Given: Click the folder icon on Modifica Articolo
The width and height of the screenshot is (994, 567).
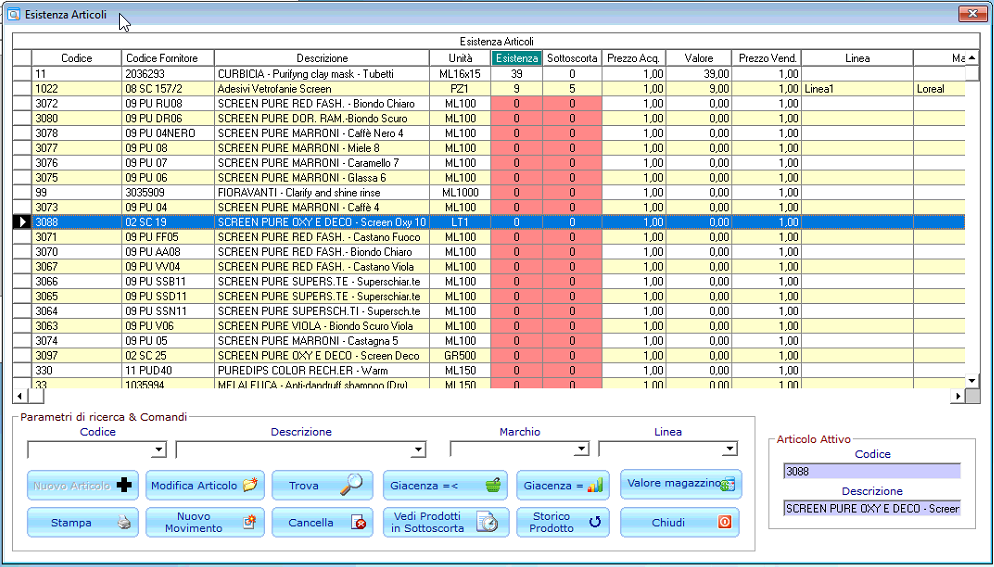Looking at the screenshot, I should [x=251, y=485].
